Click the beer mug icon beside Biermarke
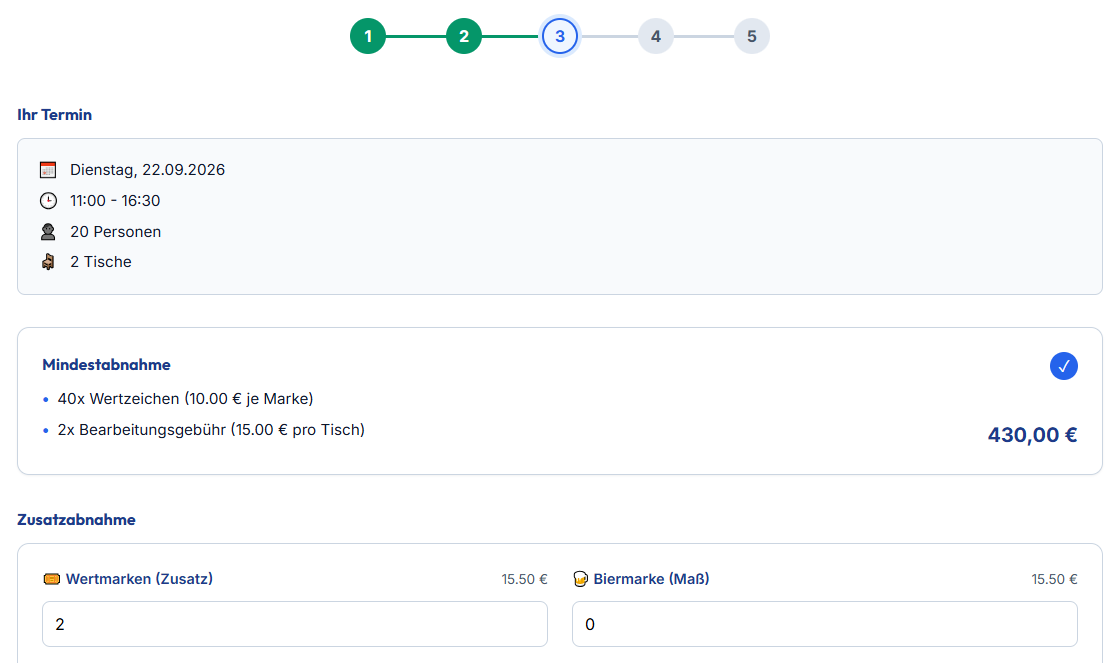The image size is (1120, 663). tap(581, 579)
